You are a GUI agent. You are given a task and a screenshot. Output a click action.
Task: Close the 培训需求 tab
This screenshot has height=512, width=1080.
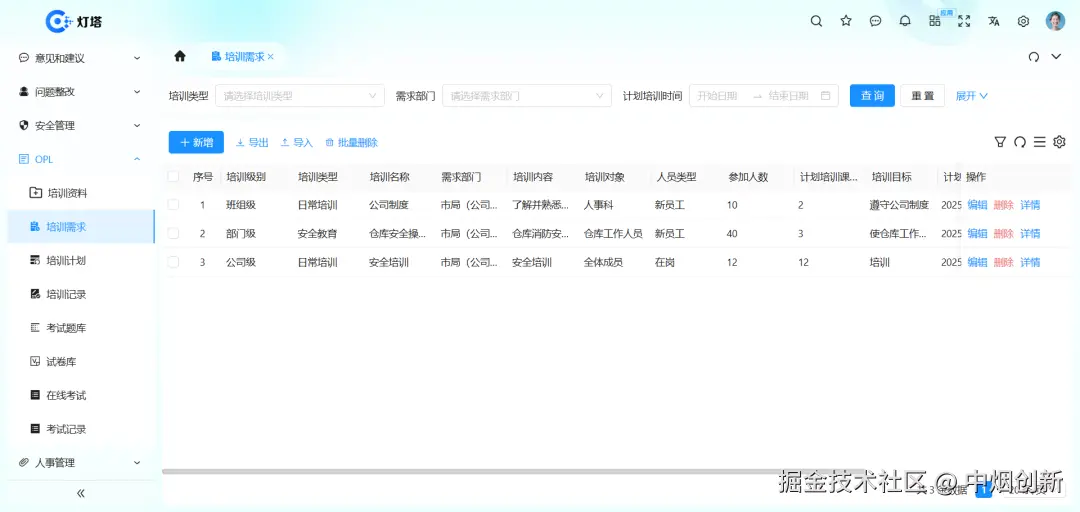271,57
